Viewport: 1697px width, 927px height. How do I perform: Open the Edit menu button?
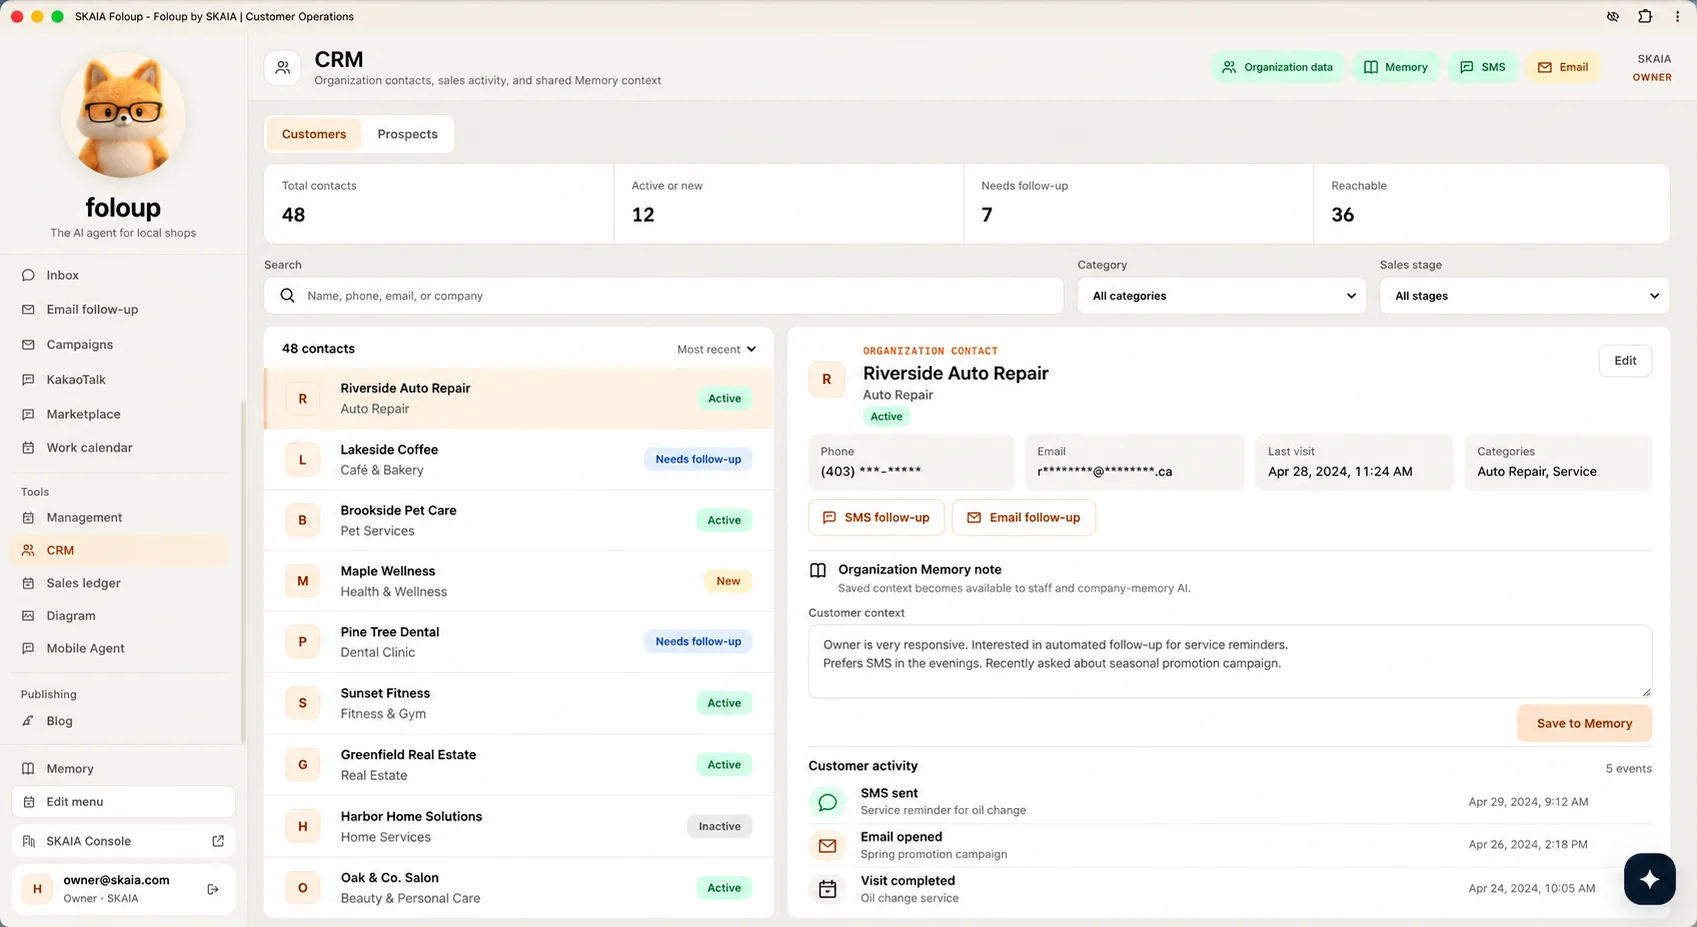(x=123, y=802)
